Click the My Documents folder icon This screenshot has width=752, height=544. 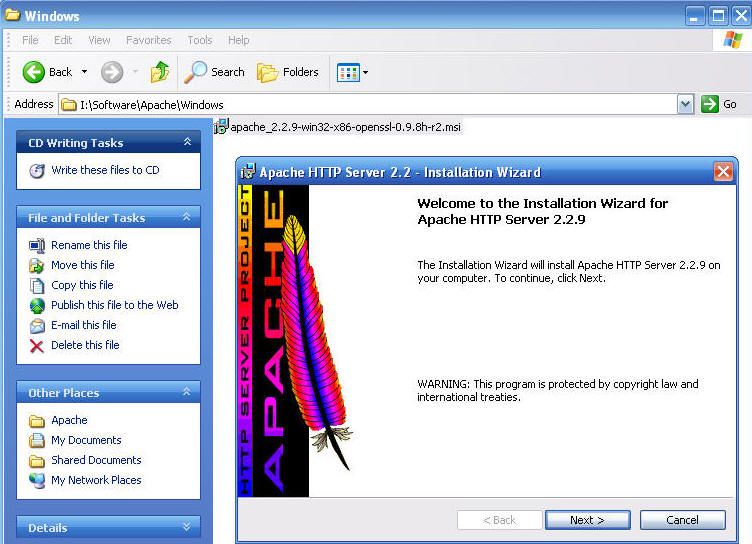click(x=37, y=440)
